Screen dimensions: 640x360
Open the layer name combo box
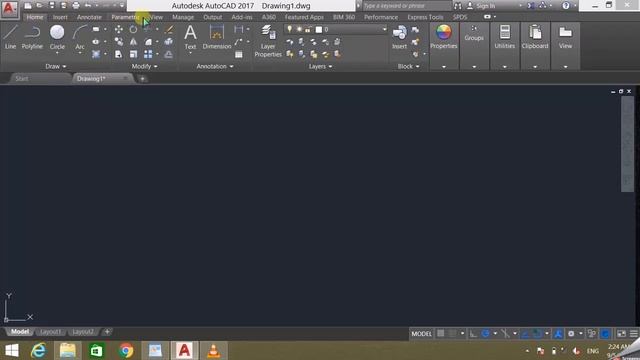[x=336, y=29]
